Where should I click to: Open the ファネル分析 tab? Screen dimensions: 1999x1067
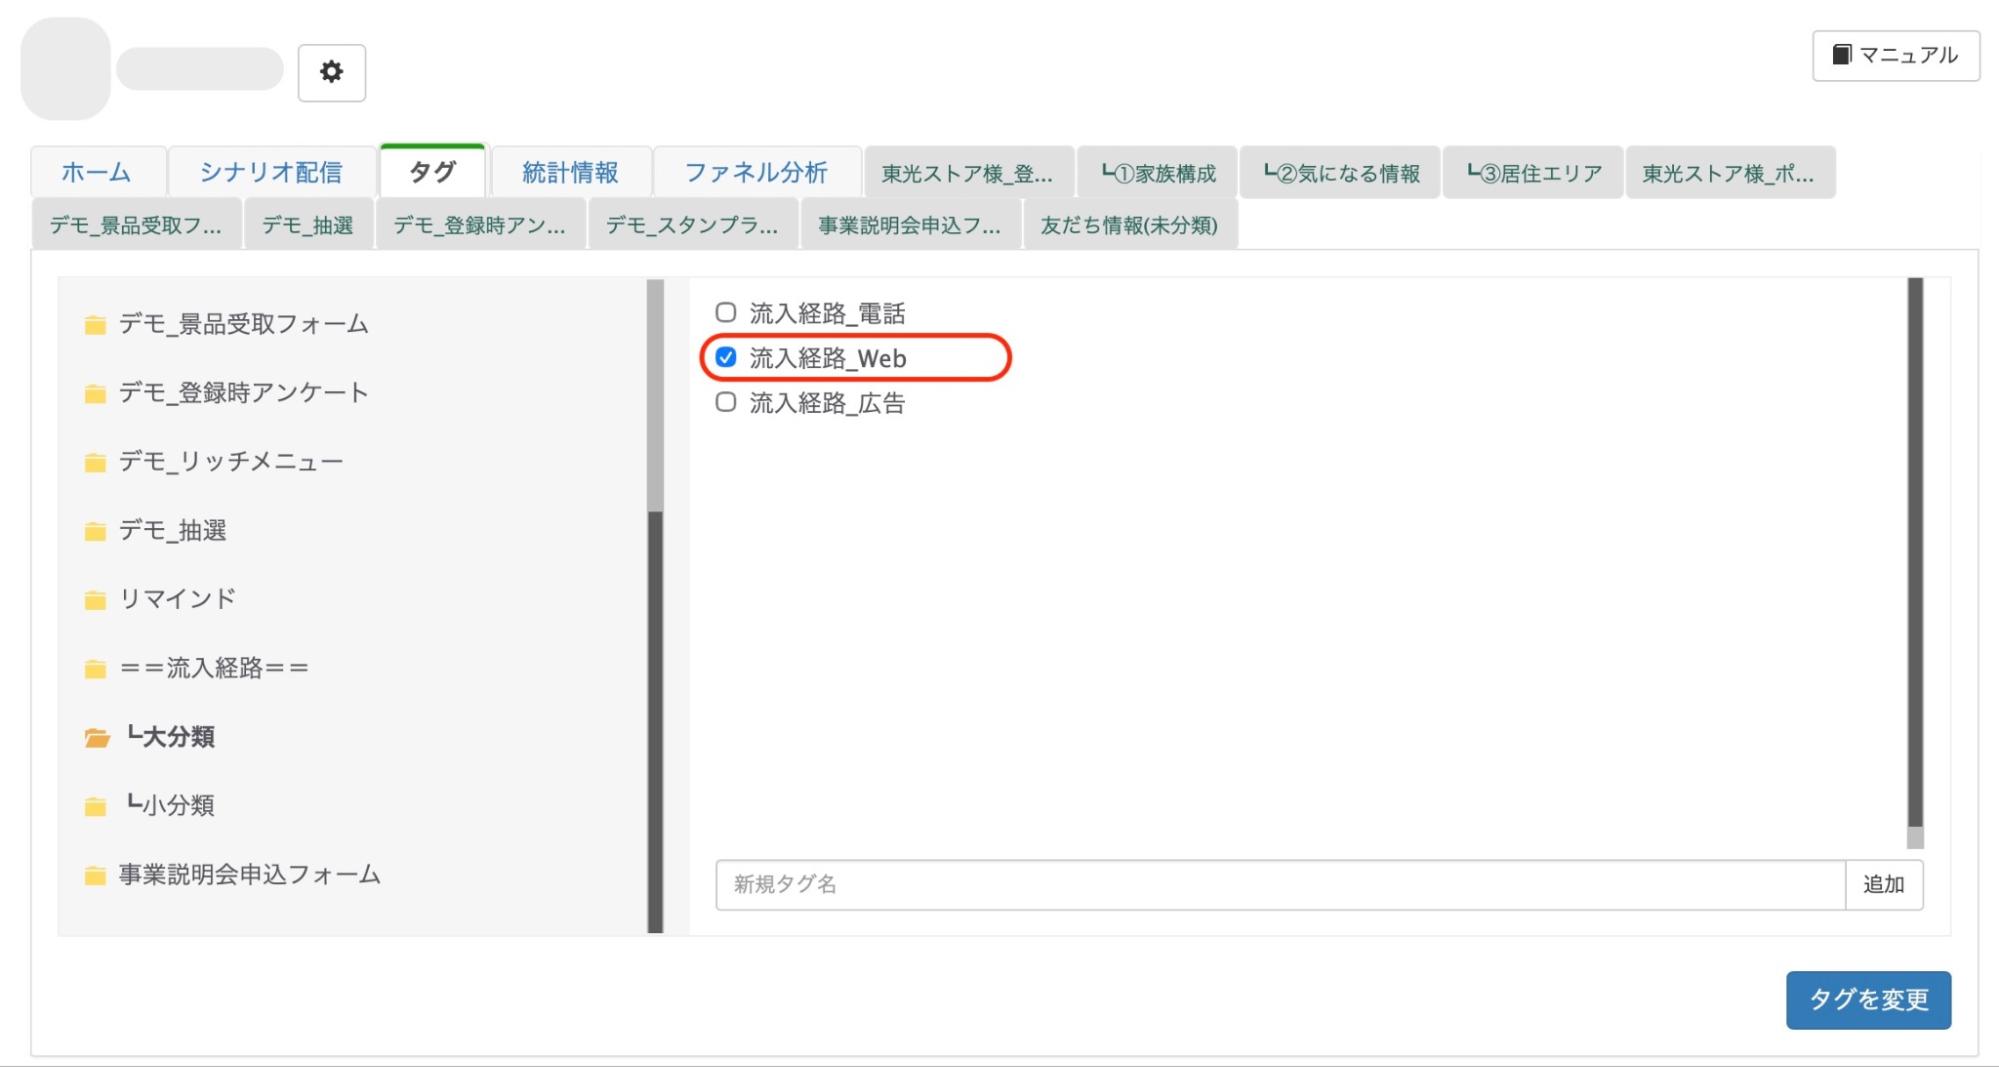pyautogui.click(x=757, y=171)
